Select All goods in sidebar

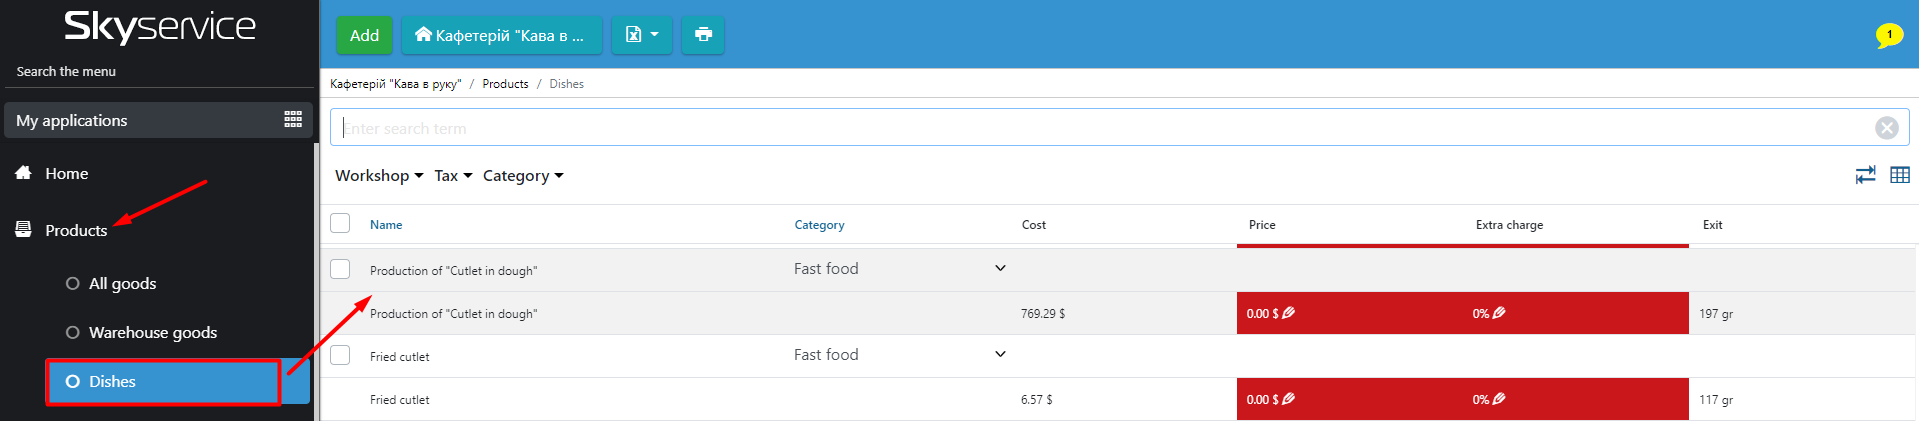tap(122, 284)
